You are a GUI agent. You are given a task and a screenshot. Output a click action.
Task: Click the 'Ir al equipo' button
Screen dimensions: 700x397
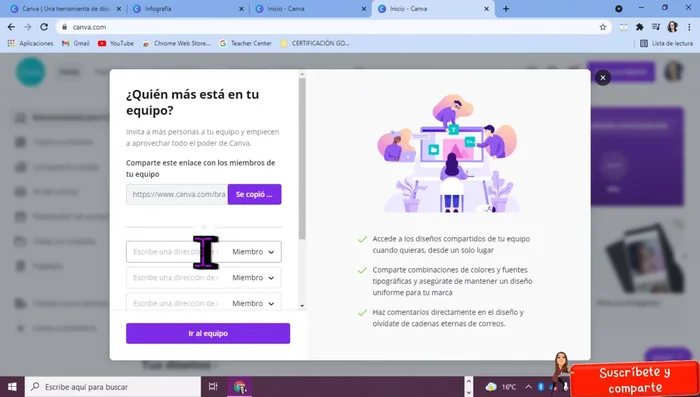(208, 333)
